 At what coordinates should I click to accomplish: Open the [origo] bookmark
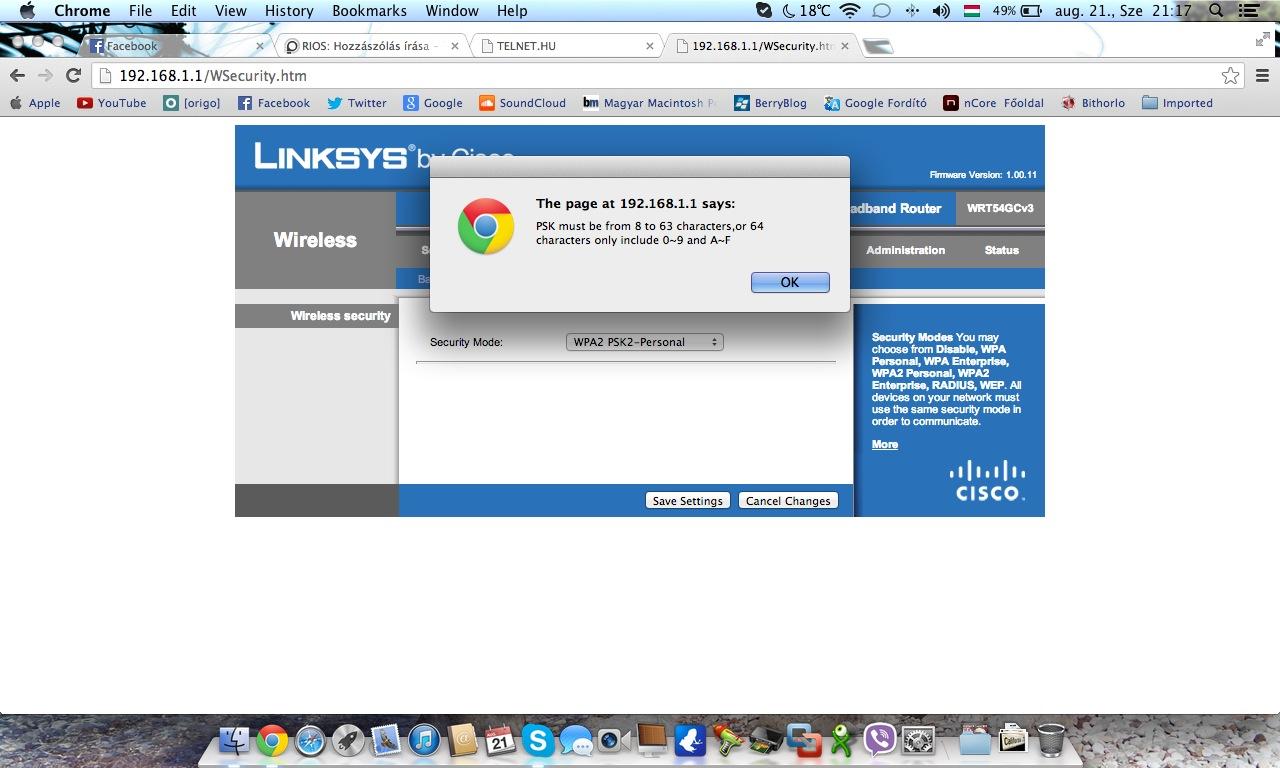point(192,103)
